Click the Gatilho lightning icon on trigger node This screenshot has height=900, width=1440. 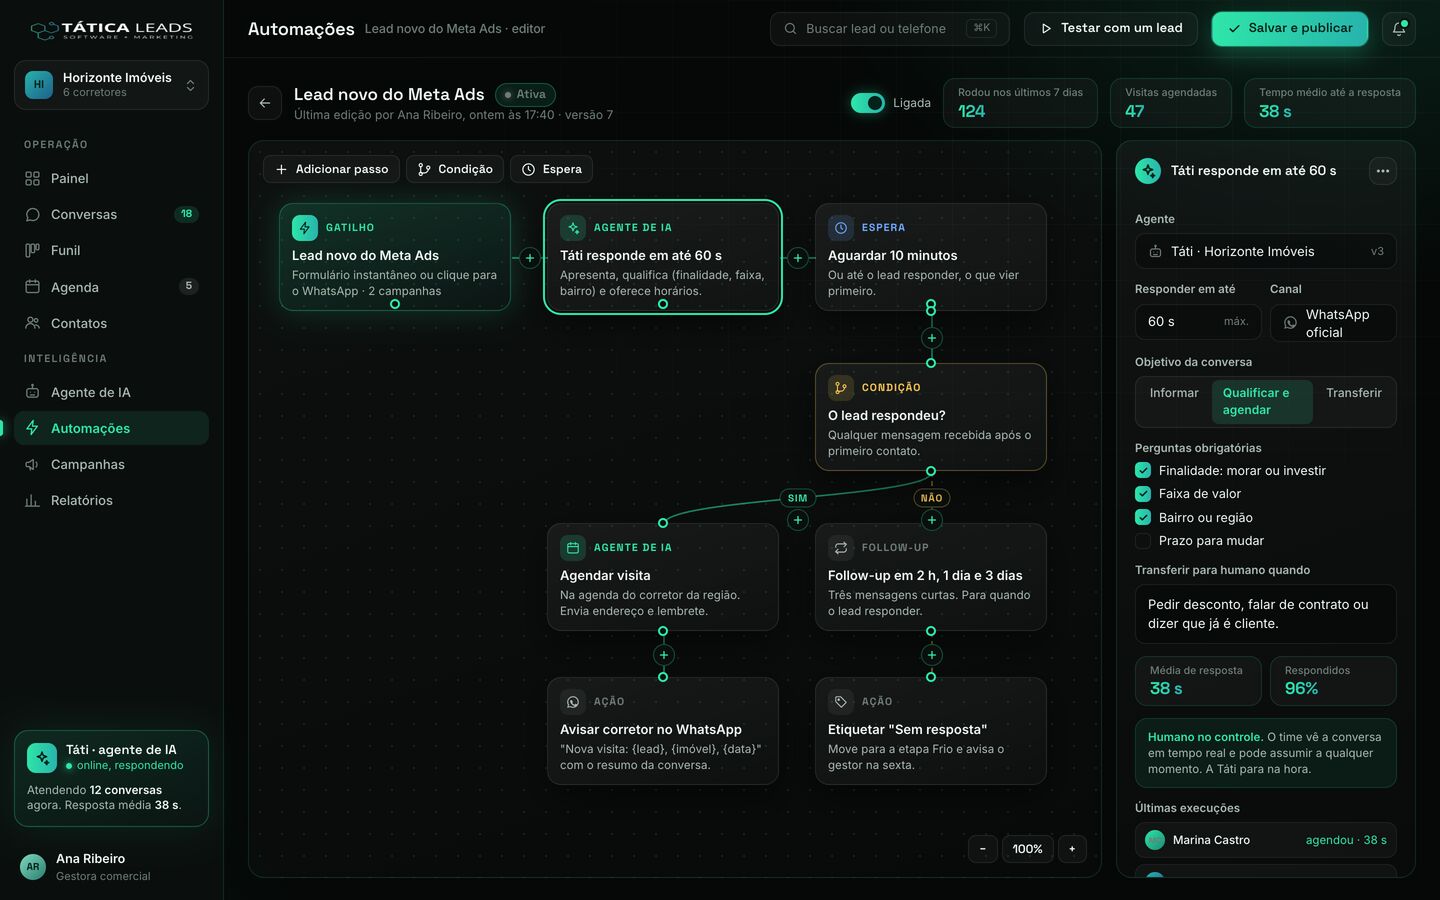click(x=305, y=228)
